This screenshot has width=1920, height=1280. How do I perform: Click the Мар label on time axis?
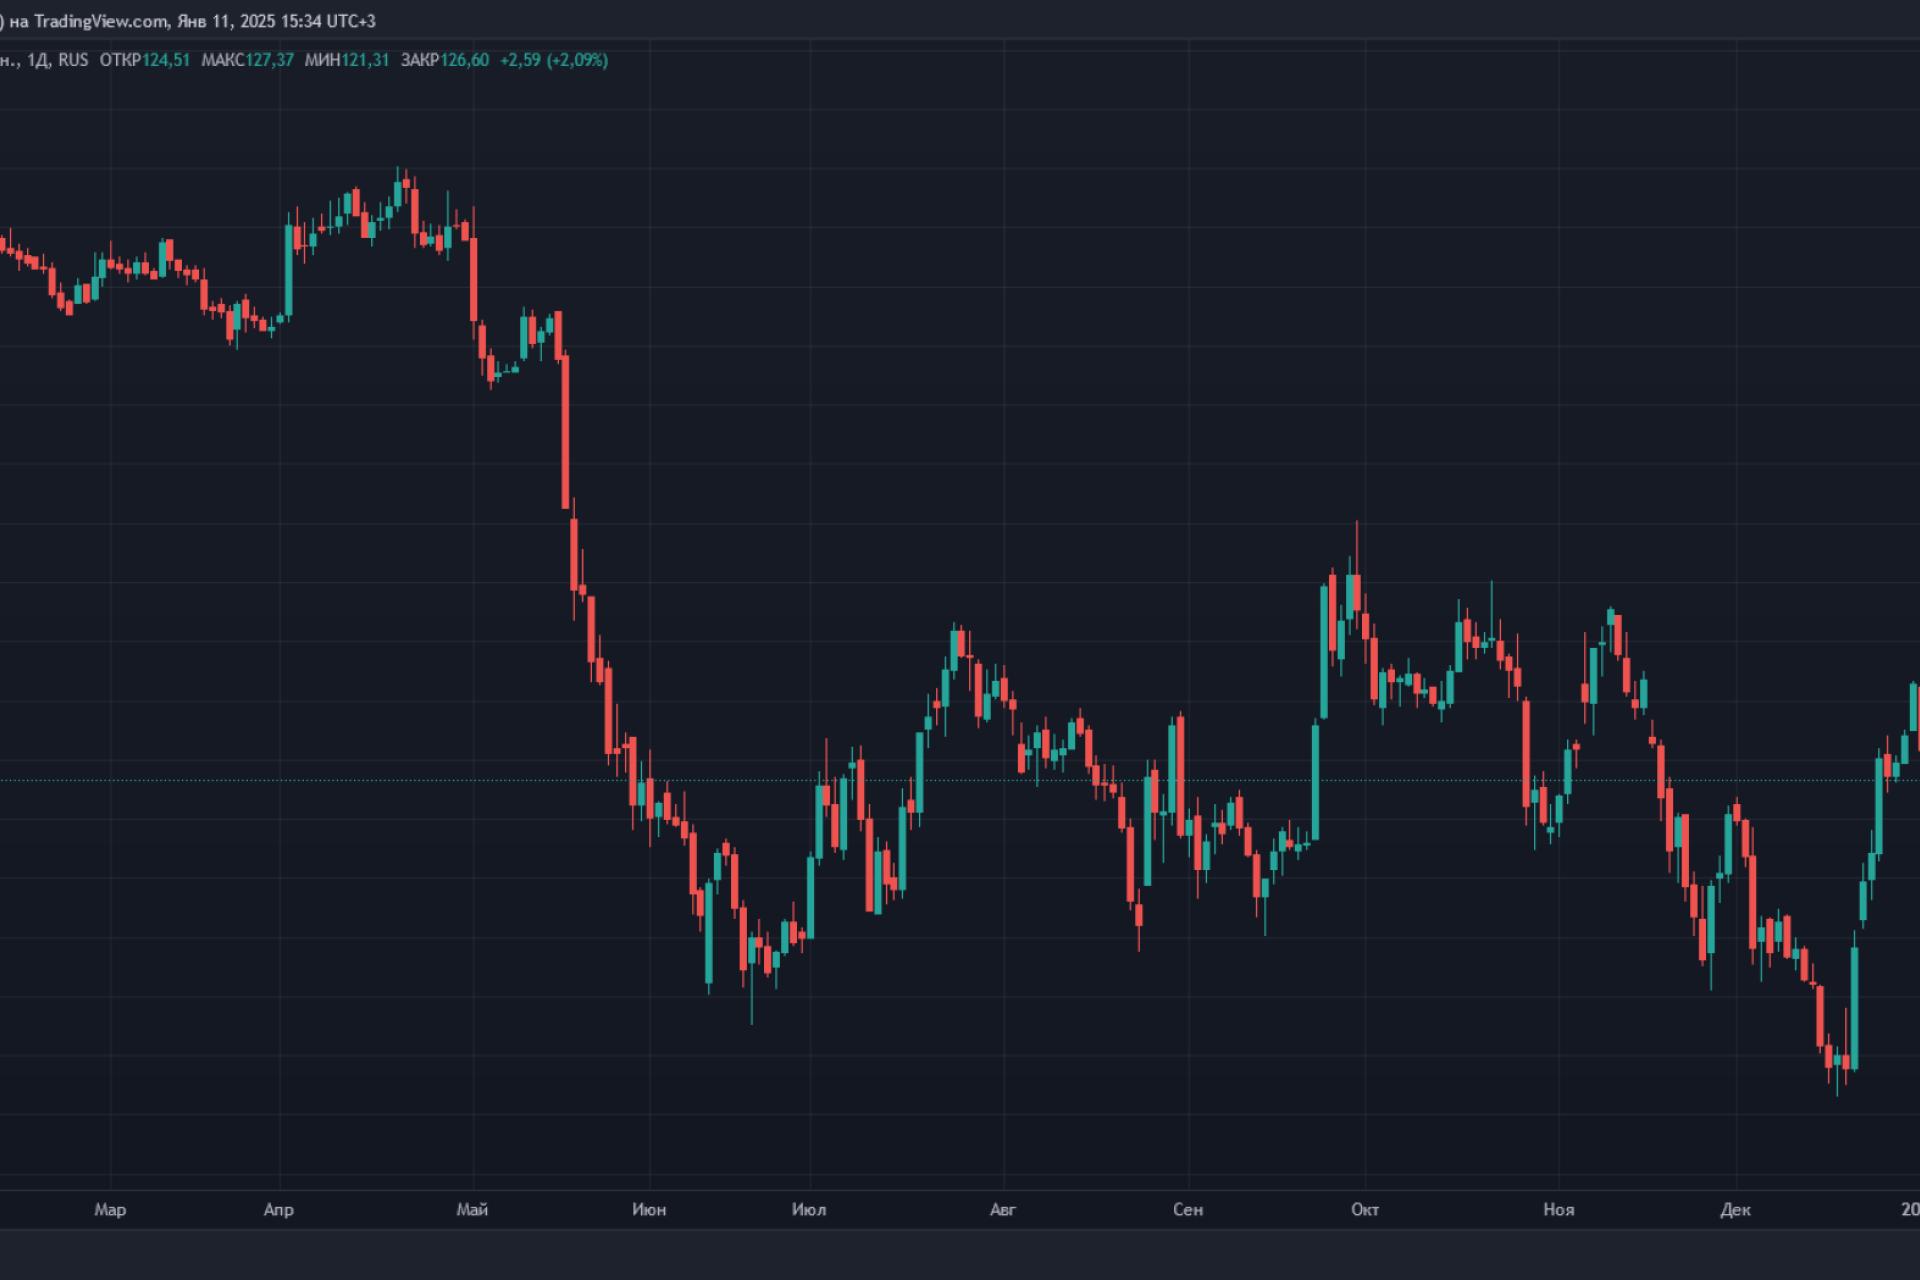click(x=110, y=1210)
